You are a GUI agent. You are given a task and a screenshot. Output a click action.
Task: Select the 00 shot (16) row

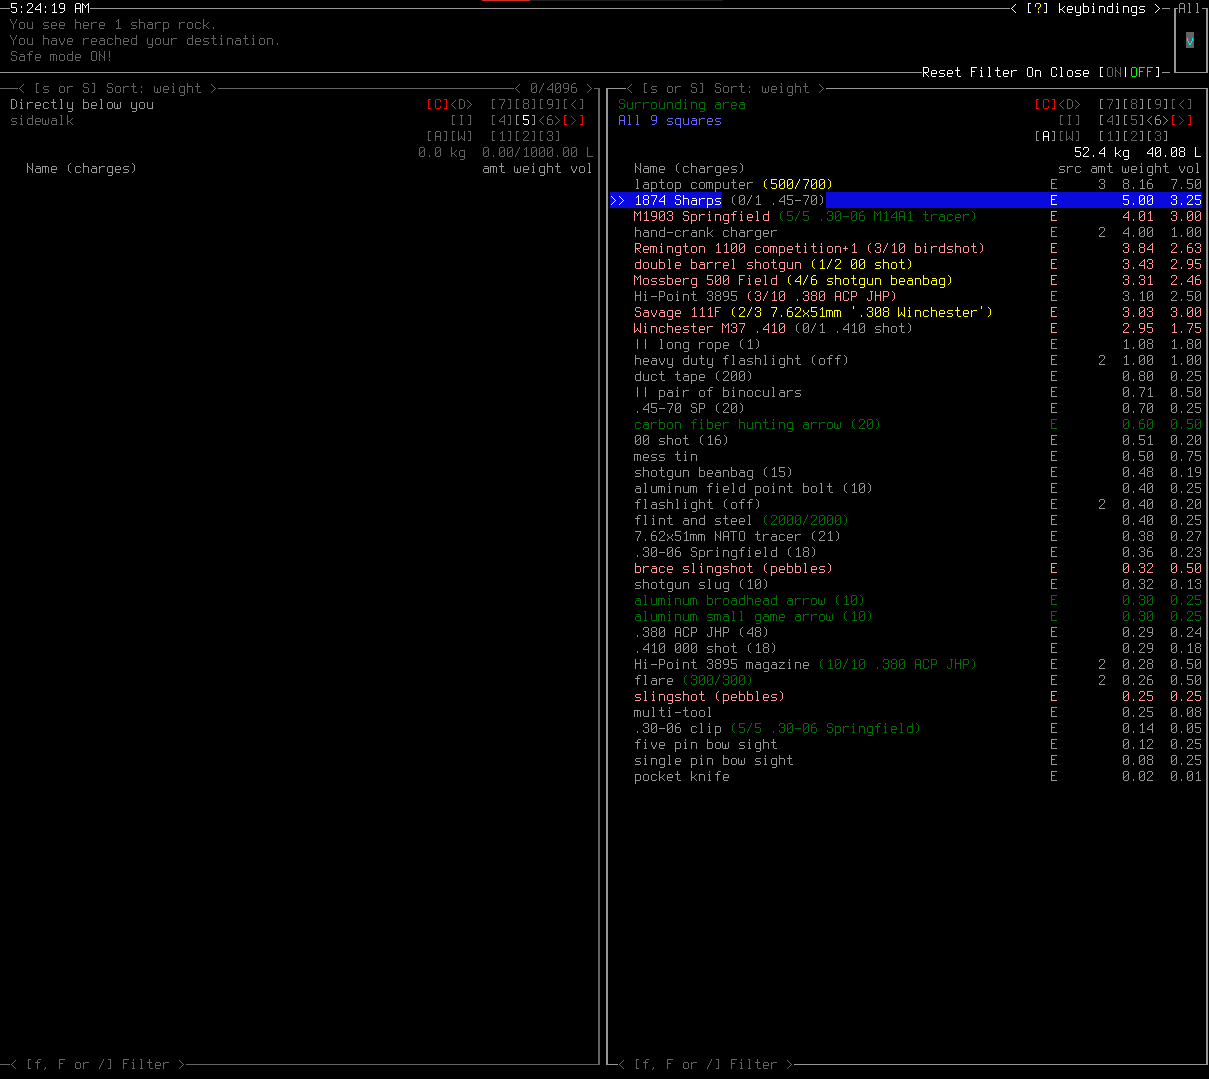click(906, 440)
